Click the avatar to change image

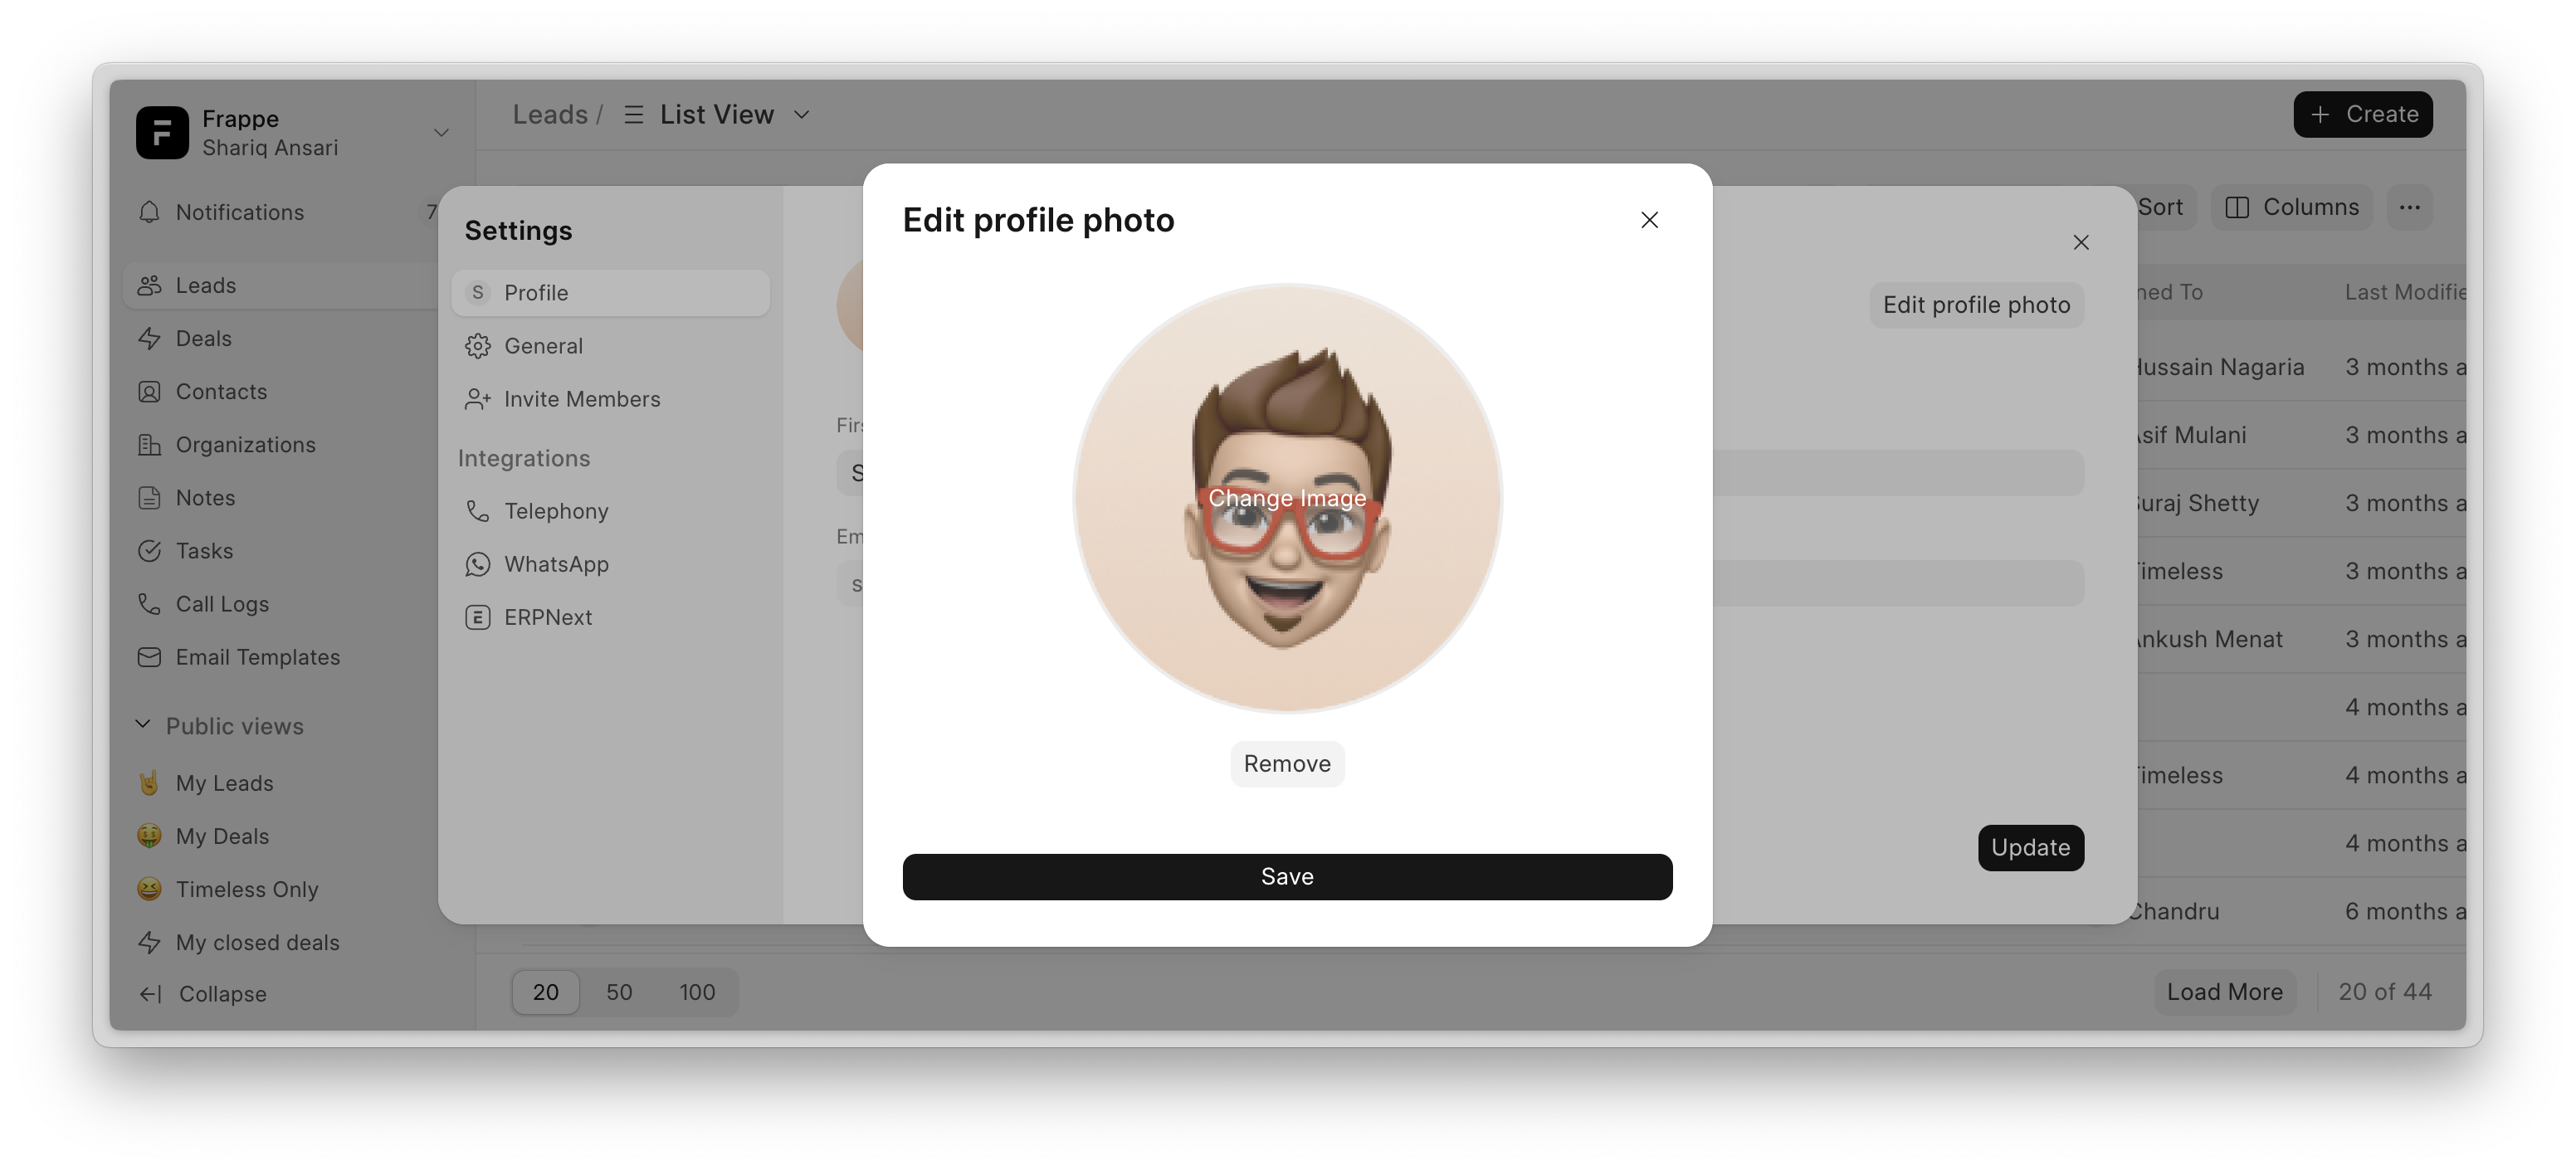(x=1287, y=498)
